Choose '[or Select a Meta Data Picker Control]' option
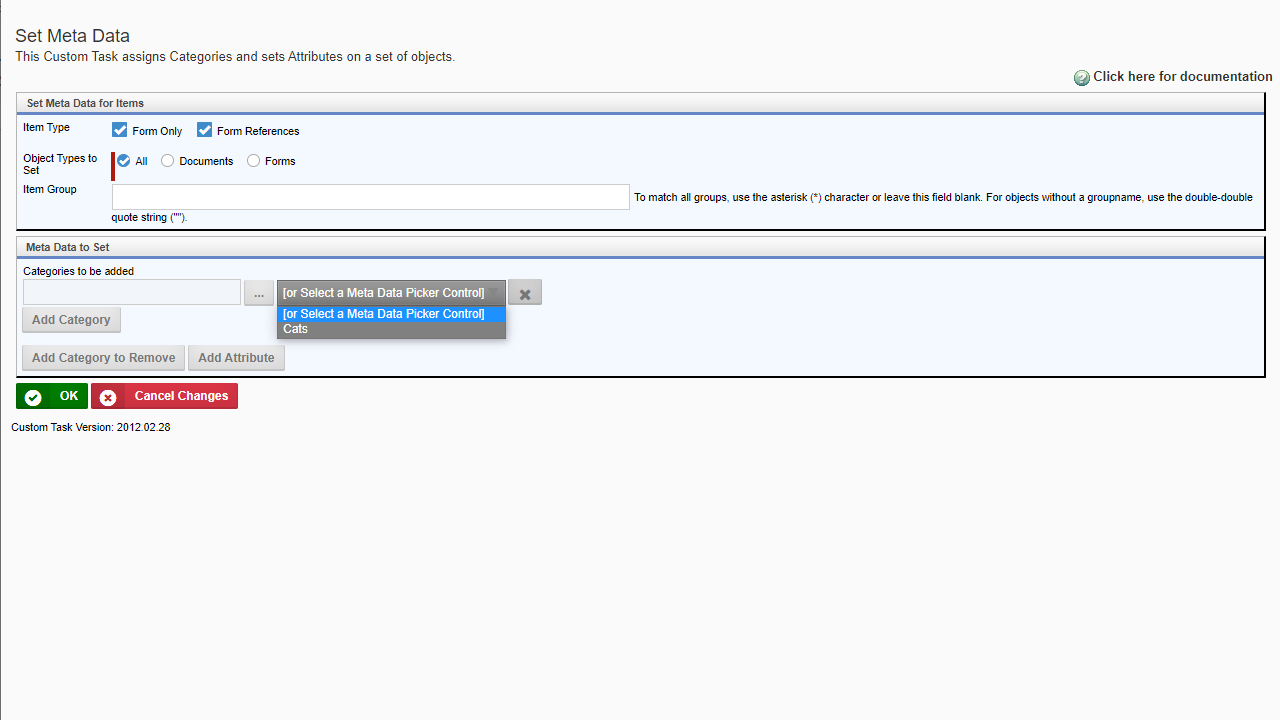 (391, 314)
